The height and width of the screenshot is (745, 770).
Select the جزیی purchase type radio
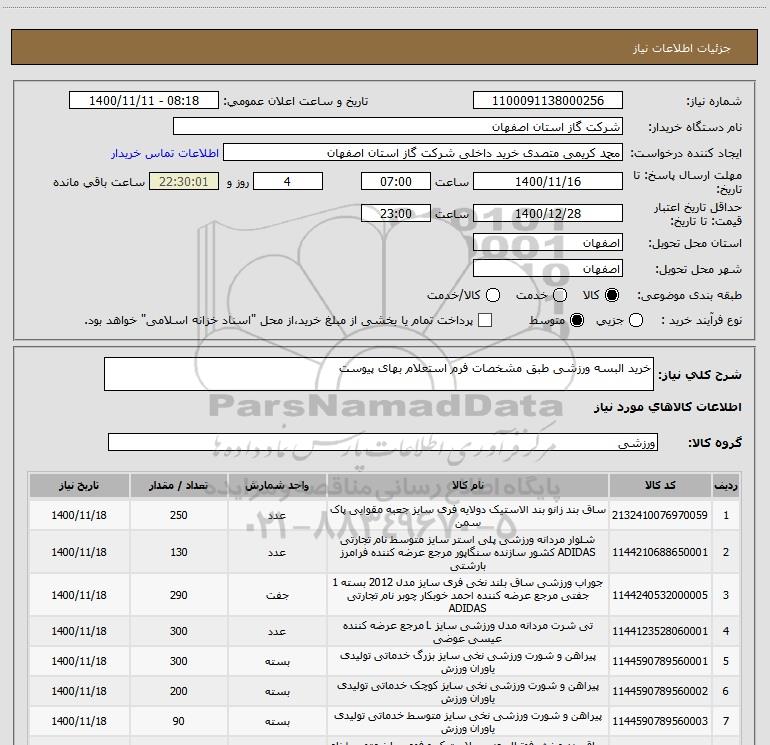(635, 320)
